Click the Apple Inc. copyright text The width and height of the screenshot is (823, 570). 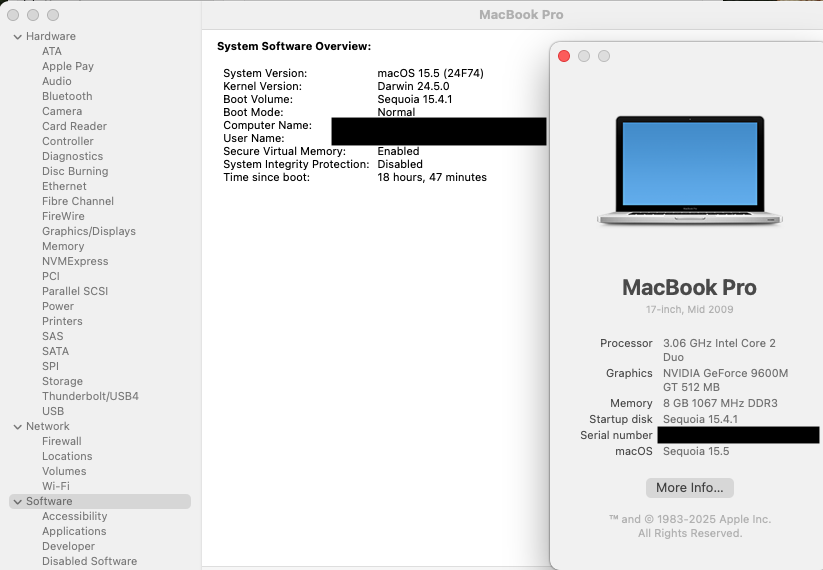coord(690,526)
